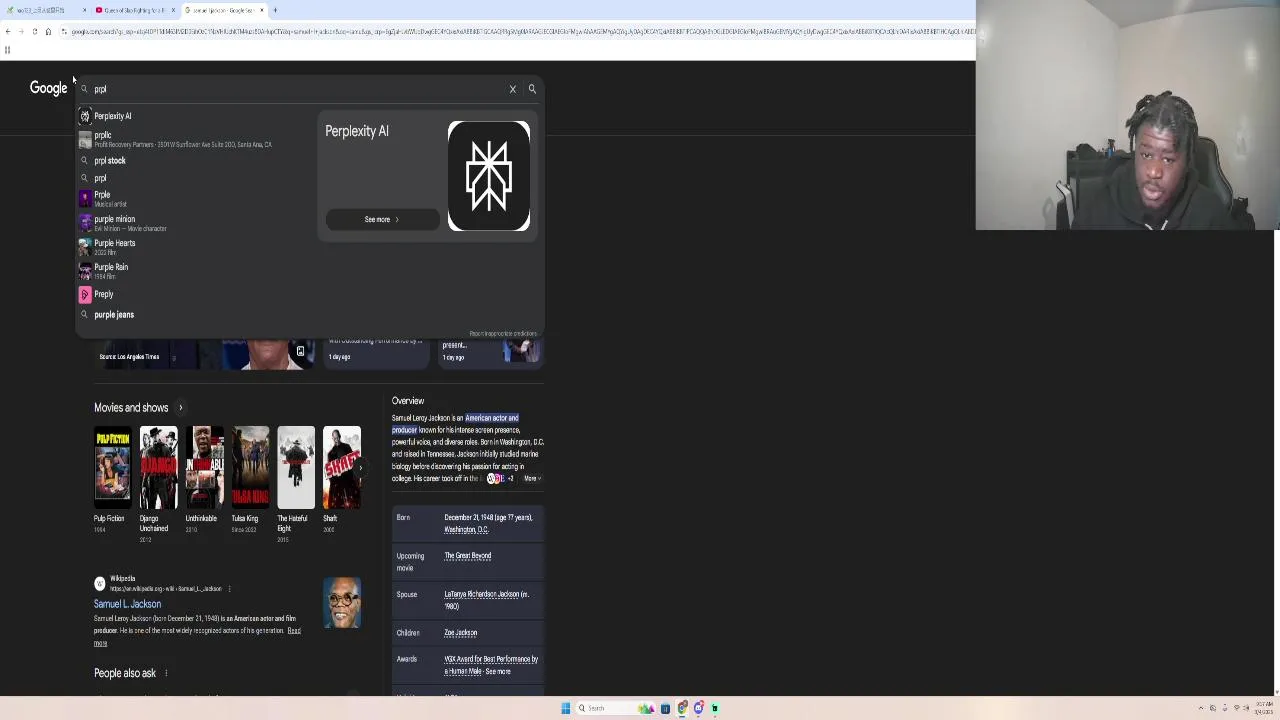Open the system tray hidden icons chevron
Image resolution: width=1280 pixels, height=720 pixels.
[1201, 708]
